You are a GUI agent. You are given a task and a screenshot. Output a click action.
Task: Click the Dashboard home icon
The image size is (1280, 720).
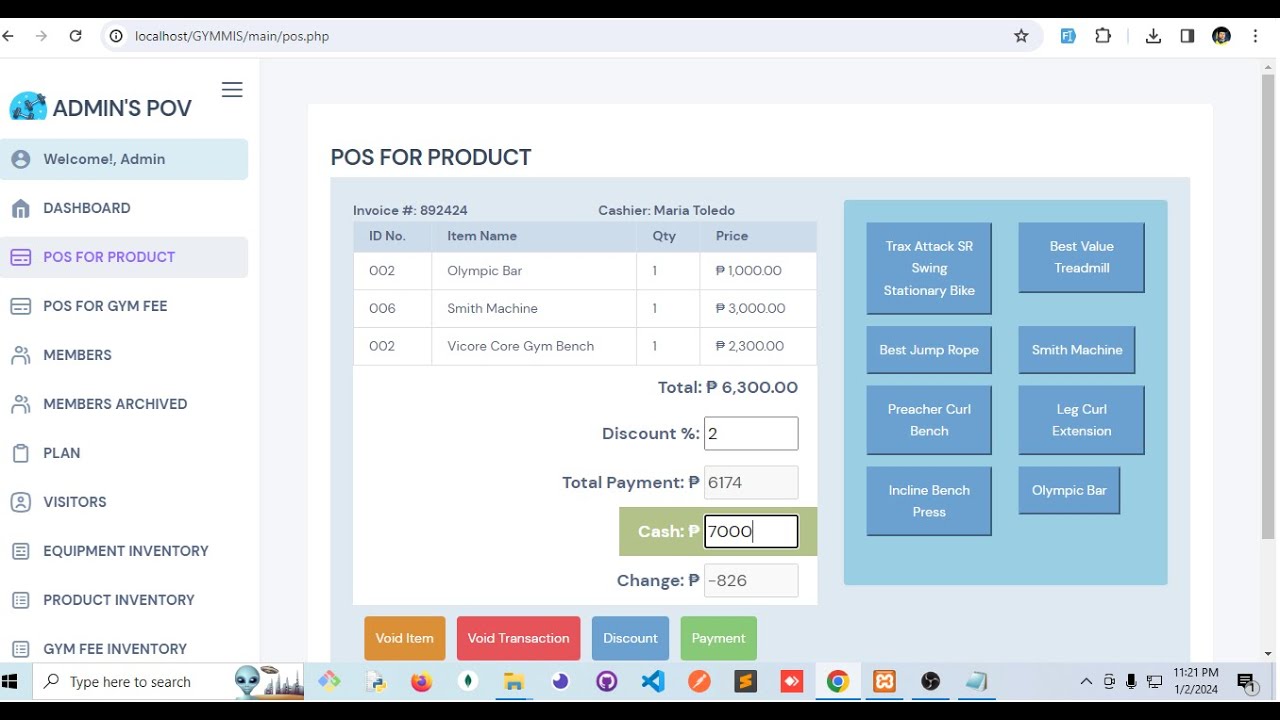tap(20, 208)
